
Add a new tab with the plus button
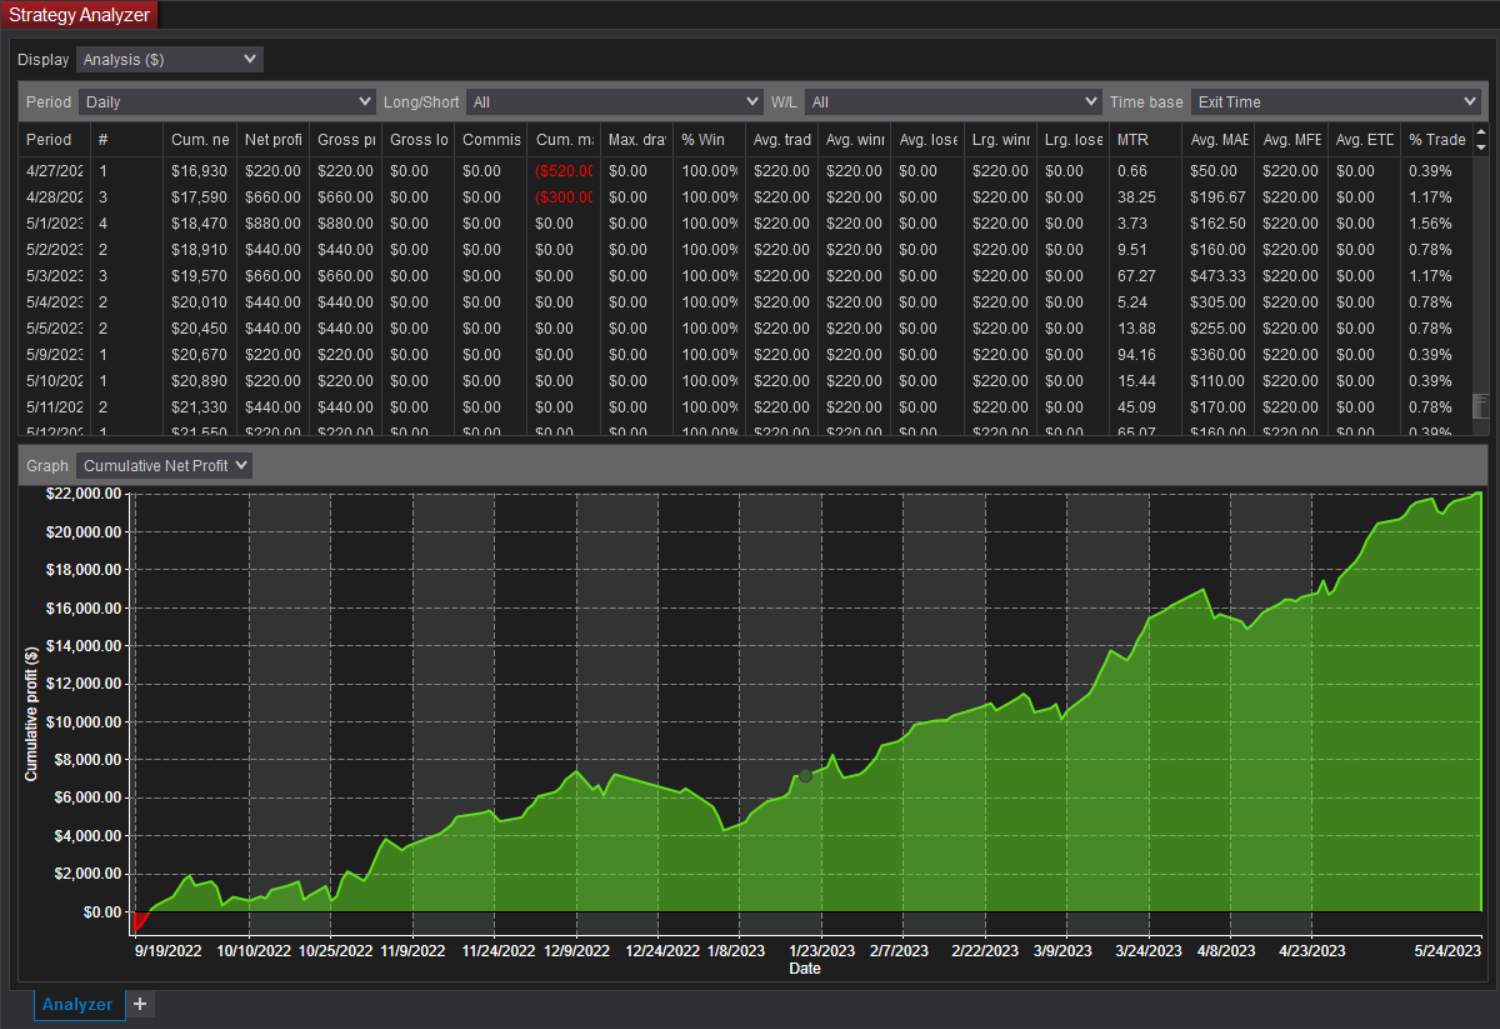click(139, 1004)
